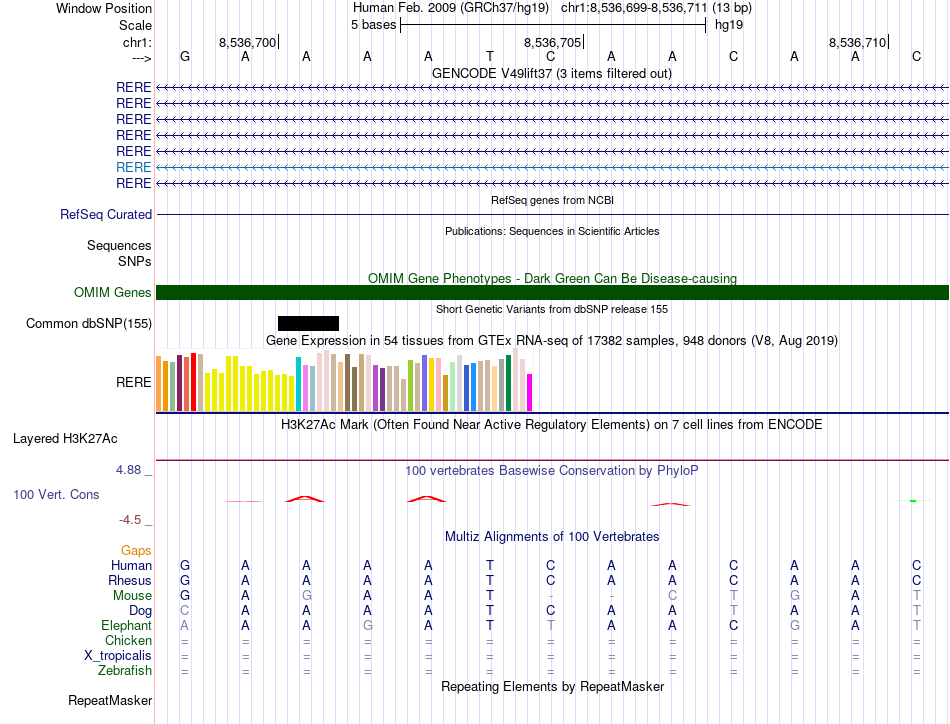Click the green PhyloP conservation mark

pyautogui.click(x=913, y=500)
